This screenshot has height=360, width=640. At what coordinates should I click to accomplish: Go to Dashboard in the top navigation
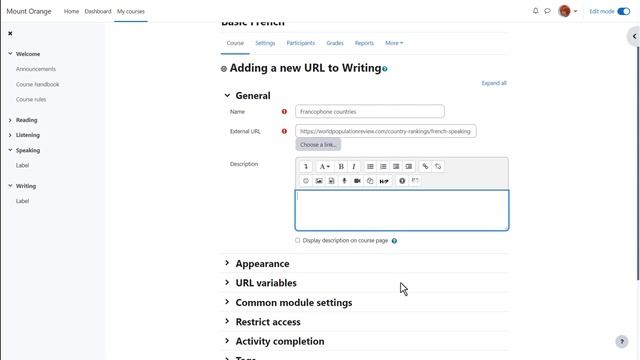(x=98, y=11)
